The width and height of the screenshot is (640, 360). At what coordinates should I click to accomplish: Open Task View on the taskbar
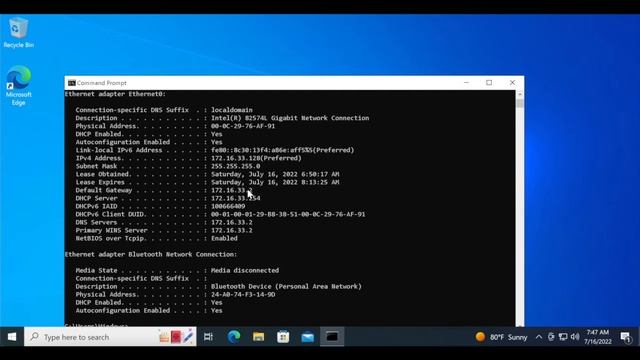209,337
